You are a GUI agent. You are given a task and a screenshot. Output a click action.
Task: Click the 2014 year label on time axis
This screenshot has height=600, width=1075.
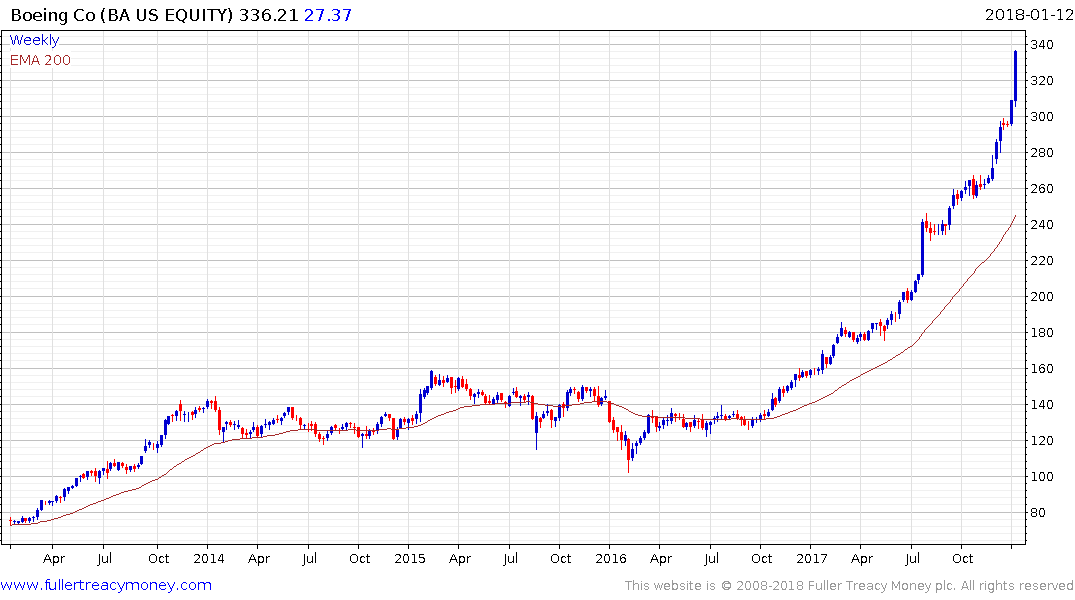click(x=208, y=558)
